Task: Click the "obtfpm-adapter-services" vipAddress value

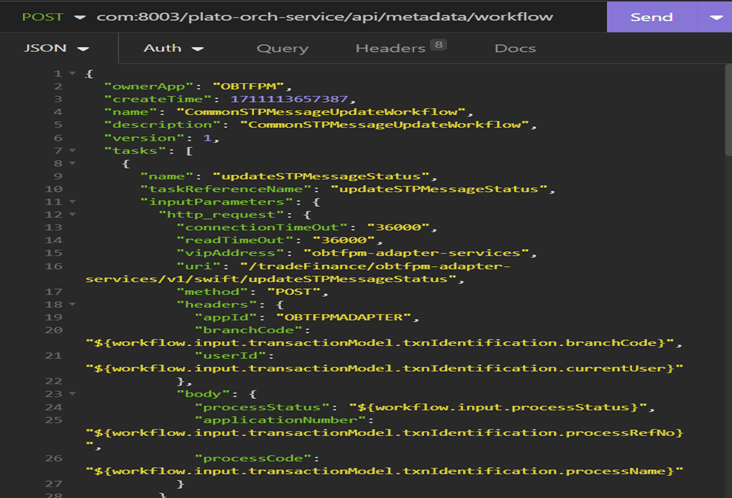Action: (x=416, y=253)
